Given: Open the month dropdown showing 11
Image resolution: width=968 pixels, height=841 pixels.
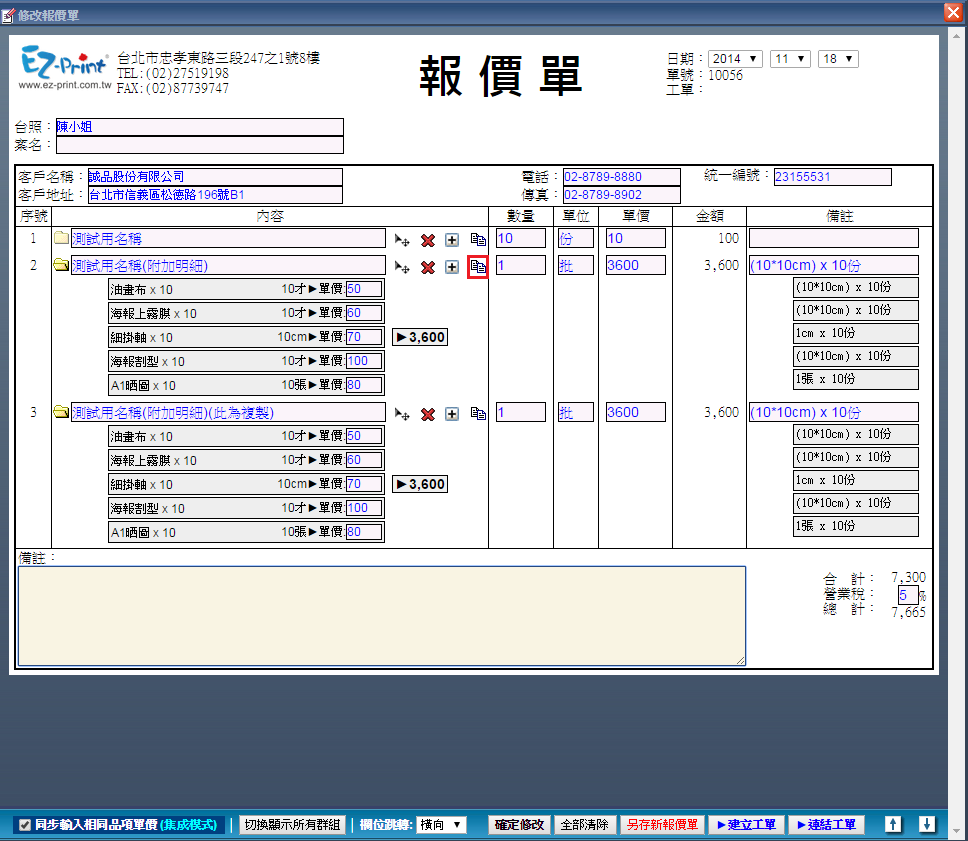Looking at the screenshot, I should pos(790,59).
